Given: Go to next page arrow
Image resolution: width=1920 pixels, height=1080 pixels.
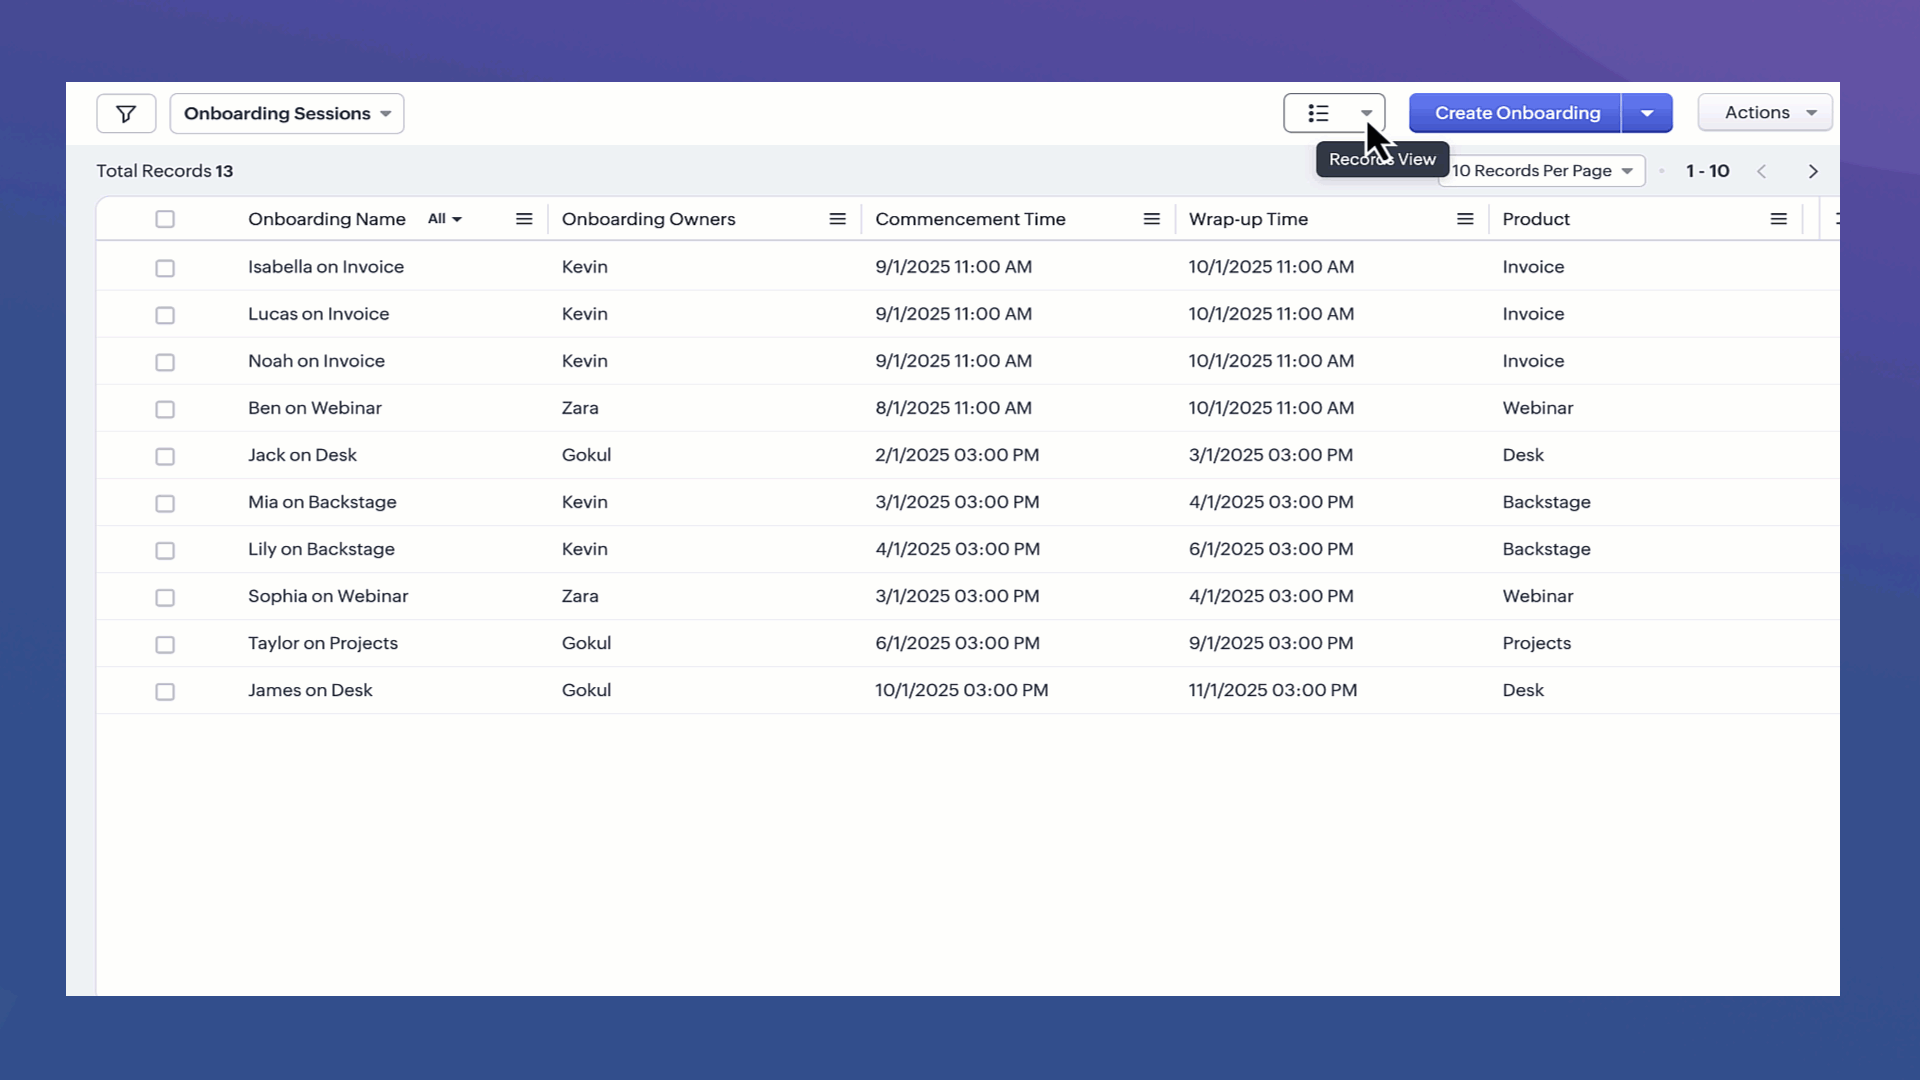Looking at the screenshot, I should [x=1813, y=172].
